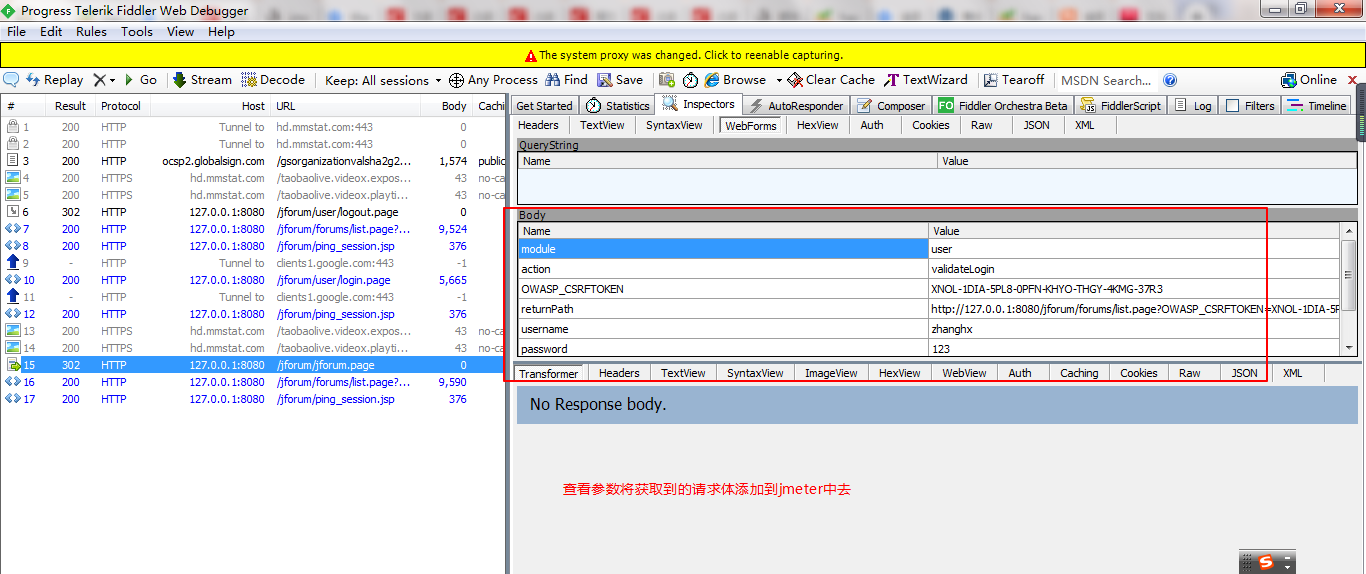1366x574 pixels.
Task: Save sessions with the Save button
Action: (x=620, y=80)
